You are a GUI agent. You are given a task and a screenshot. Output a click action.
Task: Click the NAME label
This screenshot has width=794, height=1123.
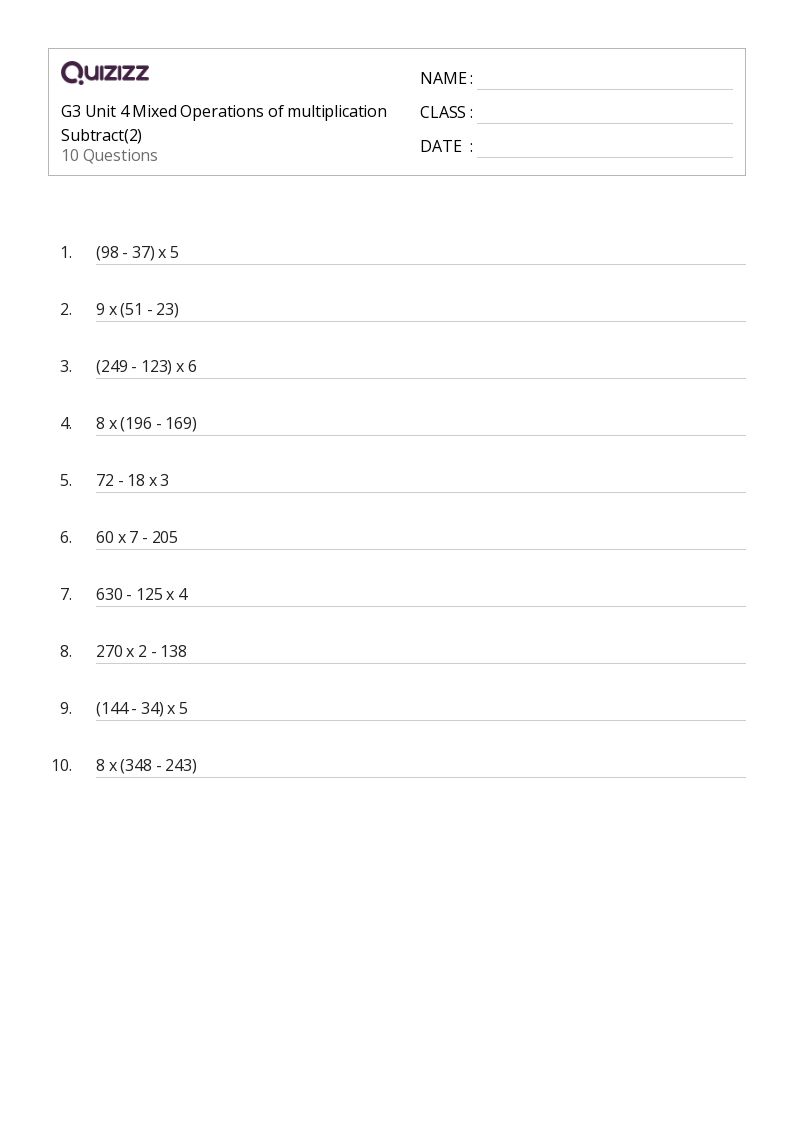(443, 79)
